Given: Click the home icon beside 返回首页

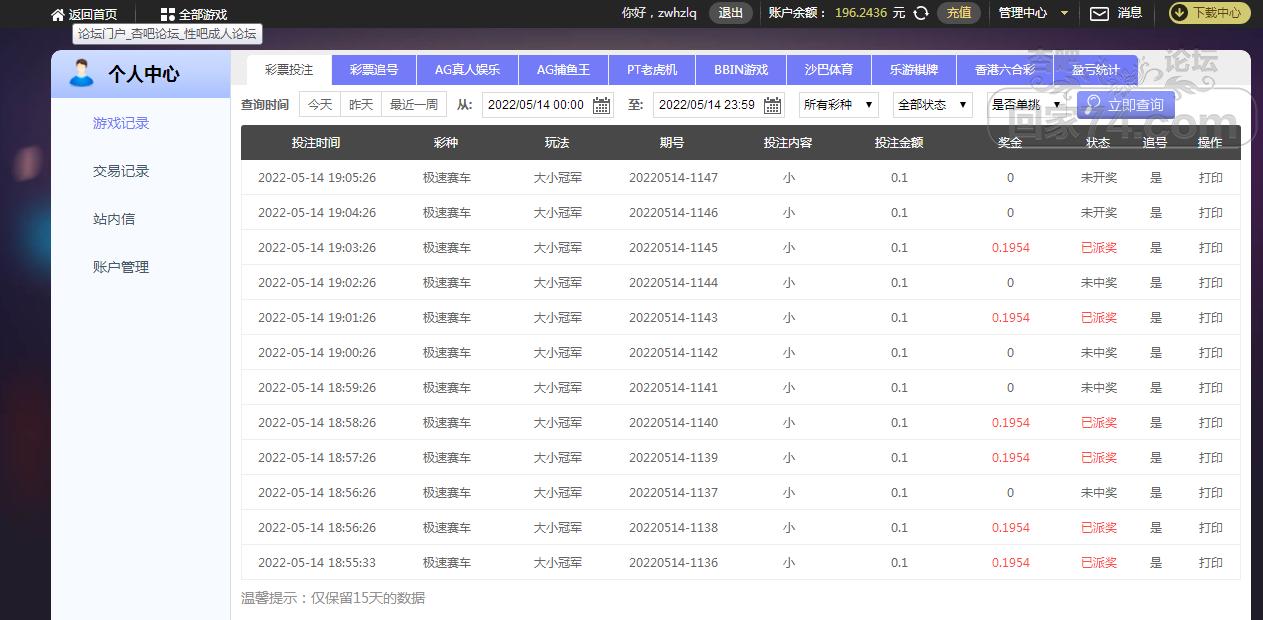Looking at the screenshot, I should tap(58, 15).
